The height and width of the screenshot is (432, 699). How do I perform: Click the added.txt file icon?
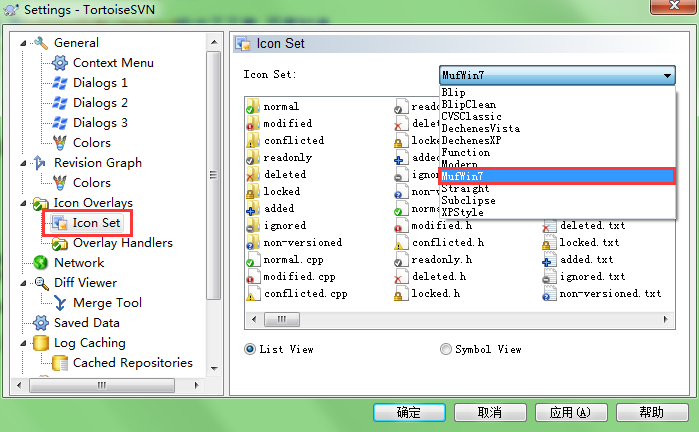[x=549, y=259]
